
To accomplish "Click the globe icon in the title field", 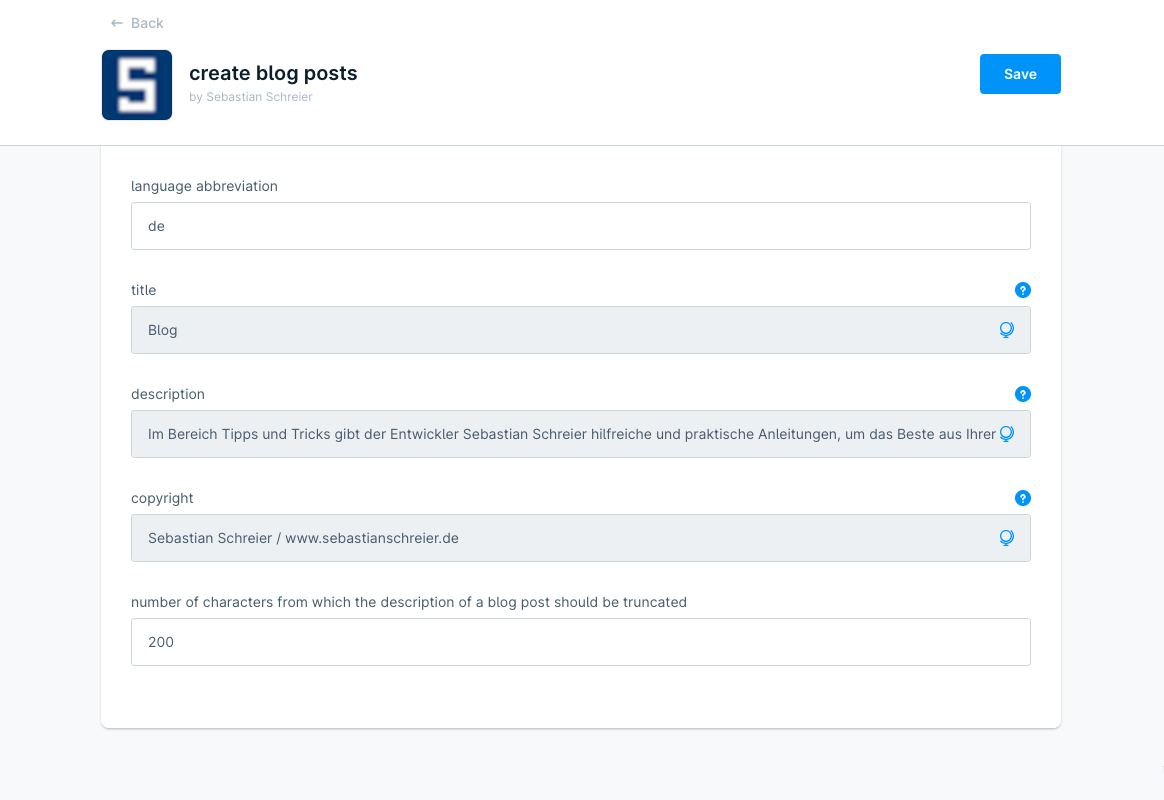I will tap(1006, 330).
